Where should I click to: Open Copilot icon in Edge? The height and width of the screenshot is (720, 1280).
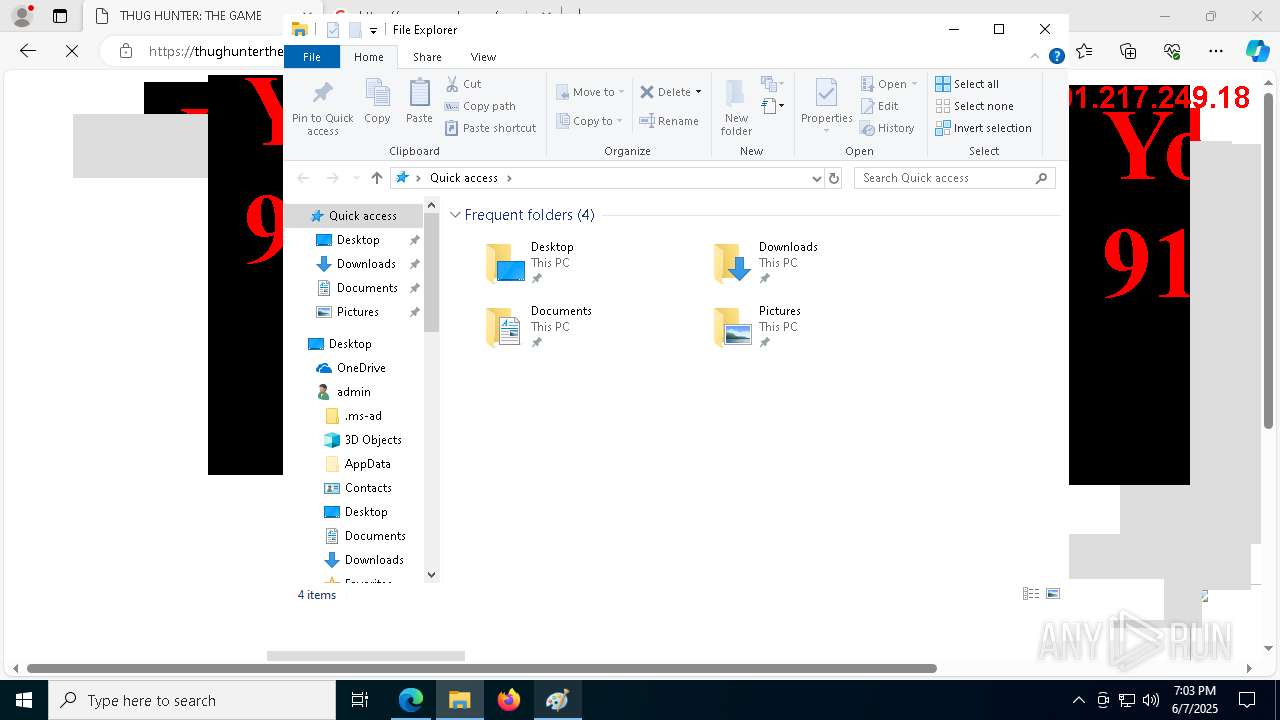(1257, 51)
